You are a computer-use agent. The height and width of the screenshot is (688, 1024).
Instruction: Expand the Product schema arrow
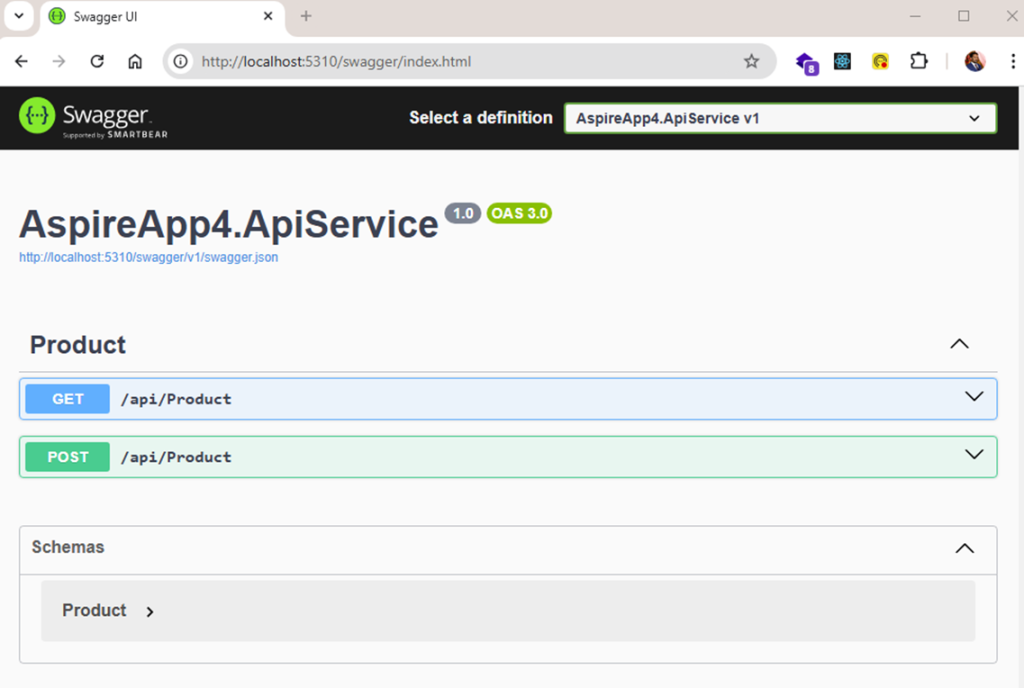tap(150, 612)
